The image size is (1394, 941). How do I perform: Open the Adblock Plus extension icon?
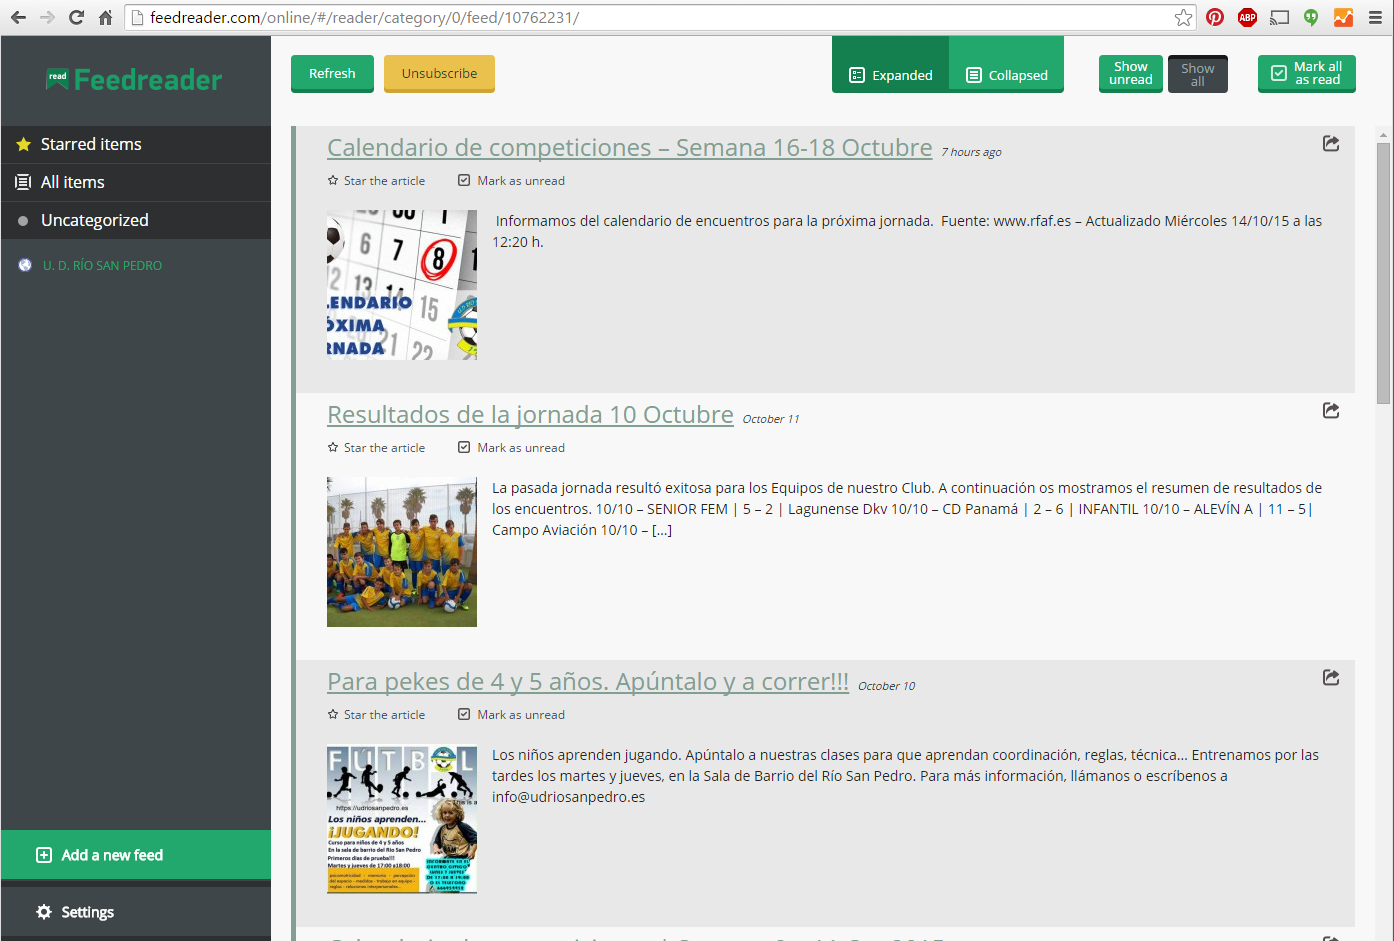[1247, 17]
